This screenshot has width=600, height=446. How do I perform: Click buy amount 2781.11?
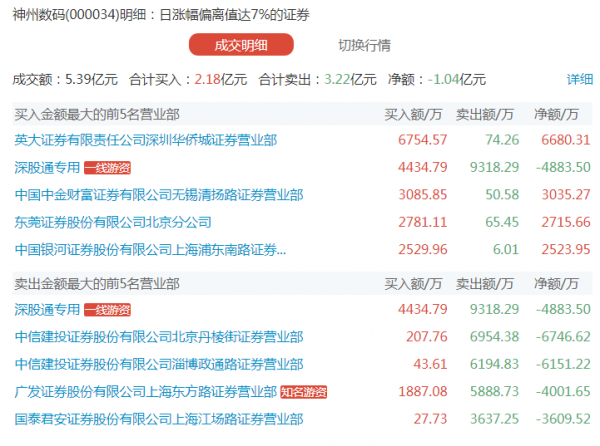(422, 222)
